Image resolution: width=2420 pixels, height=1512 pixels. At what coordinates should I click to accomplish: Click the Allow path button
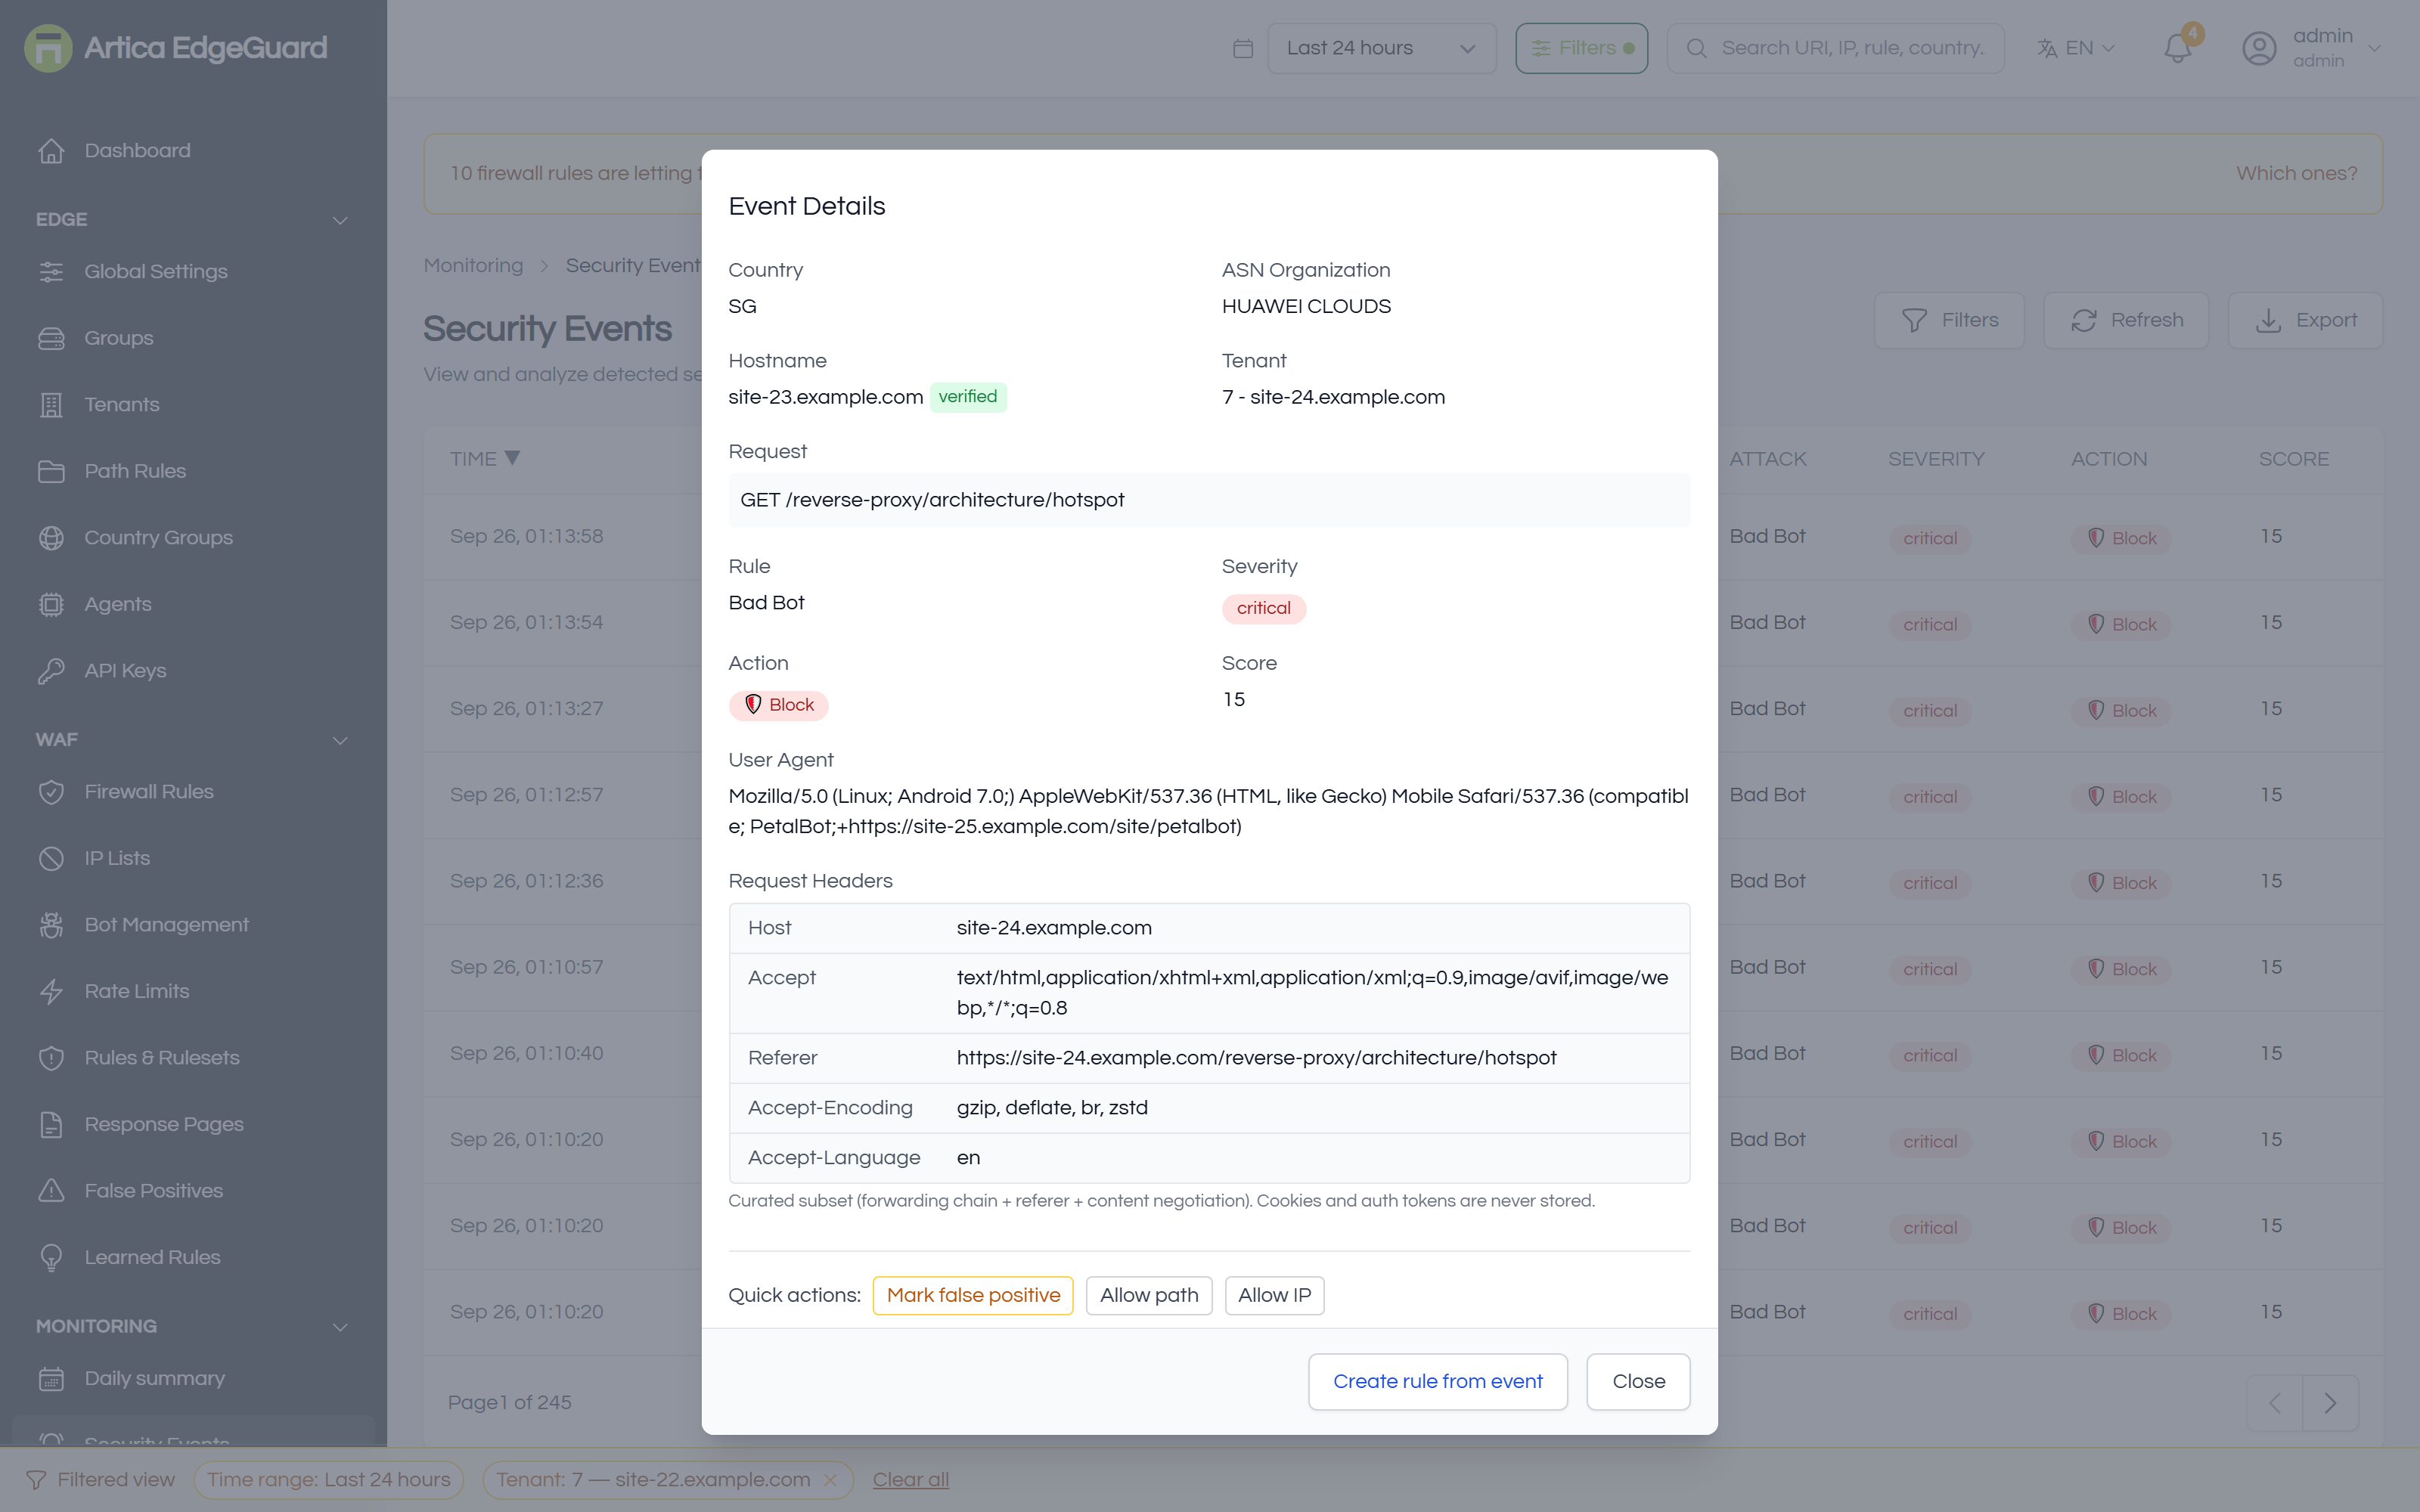[x=1149, y=1295]
